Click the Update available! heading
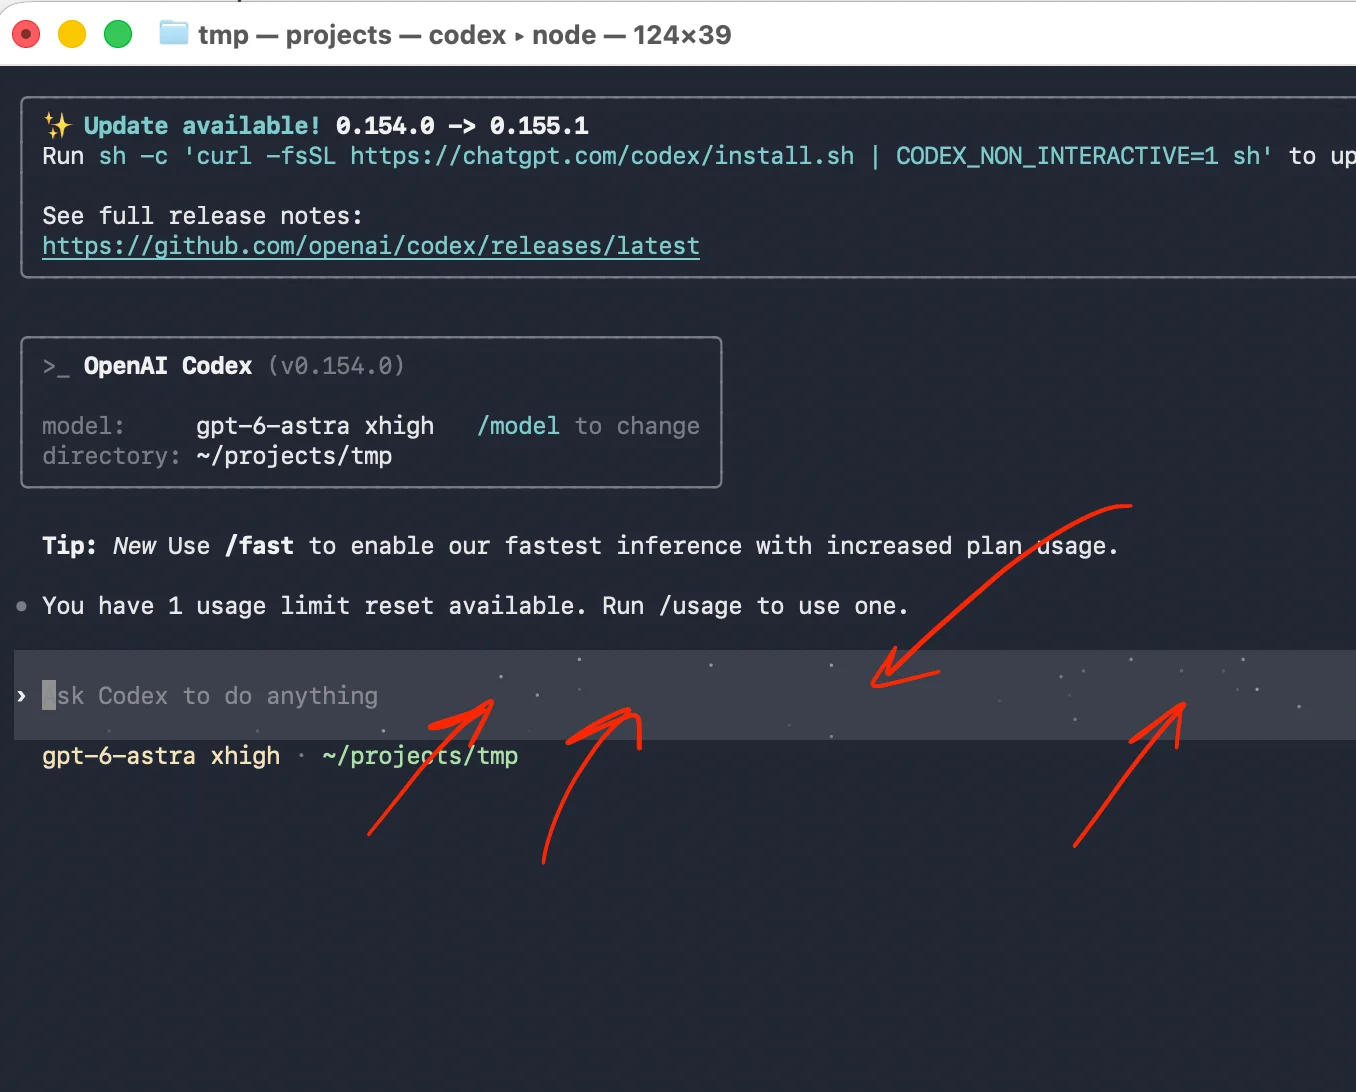This screenshot has width=1356, height=1092. coord(202,126)
